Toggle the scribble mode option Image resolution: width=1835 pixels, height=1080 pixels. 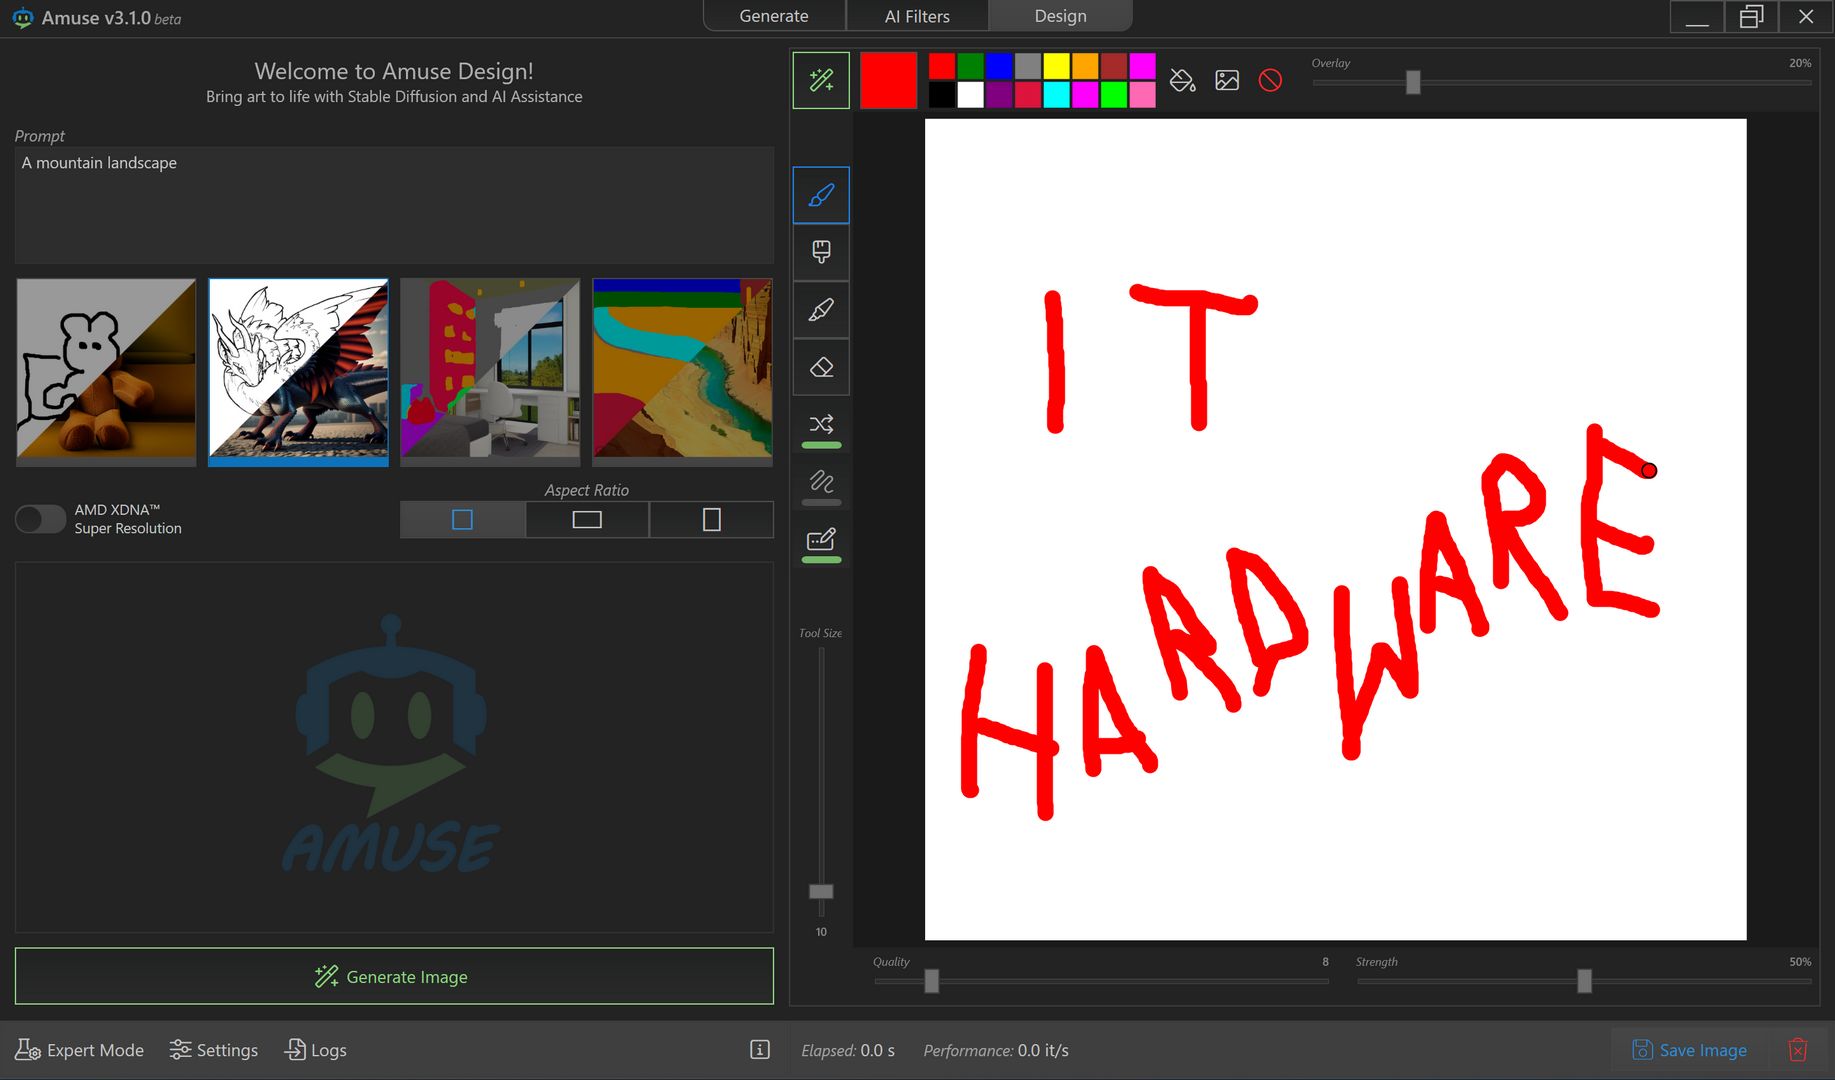(x=821, y=483)
